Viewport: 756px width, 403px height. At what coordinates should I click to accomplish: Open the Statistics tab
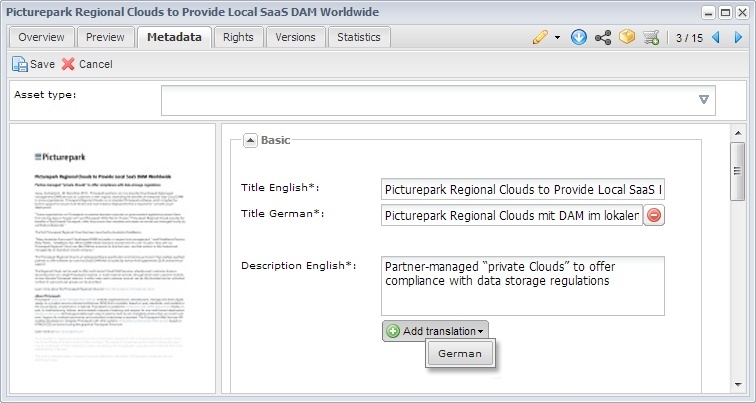359,37
